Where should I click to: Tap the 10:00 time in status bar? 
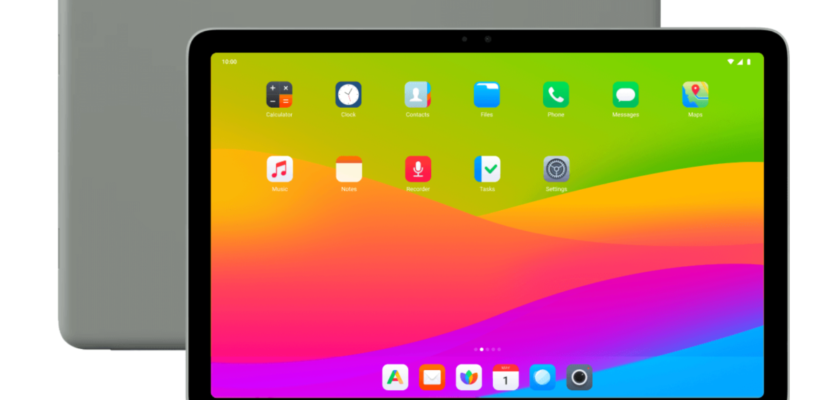tap(229, 62)
